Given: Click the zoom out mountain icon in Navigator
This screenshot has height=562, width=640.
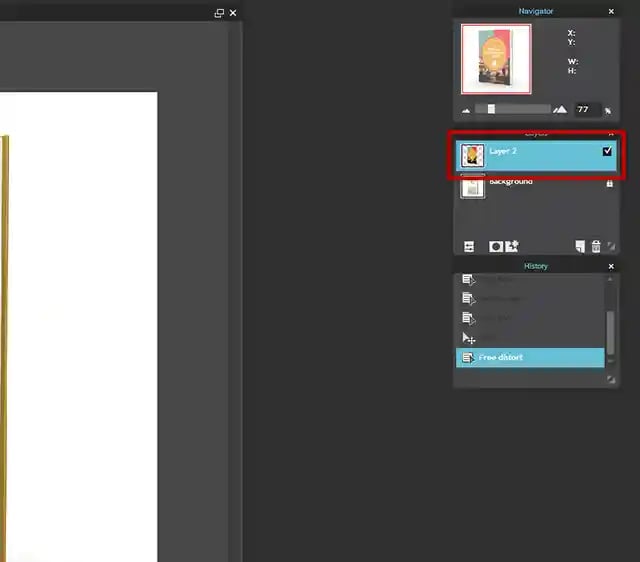Looking at the screenshot, I should 466,110.
